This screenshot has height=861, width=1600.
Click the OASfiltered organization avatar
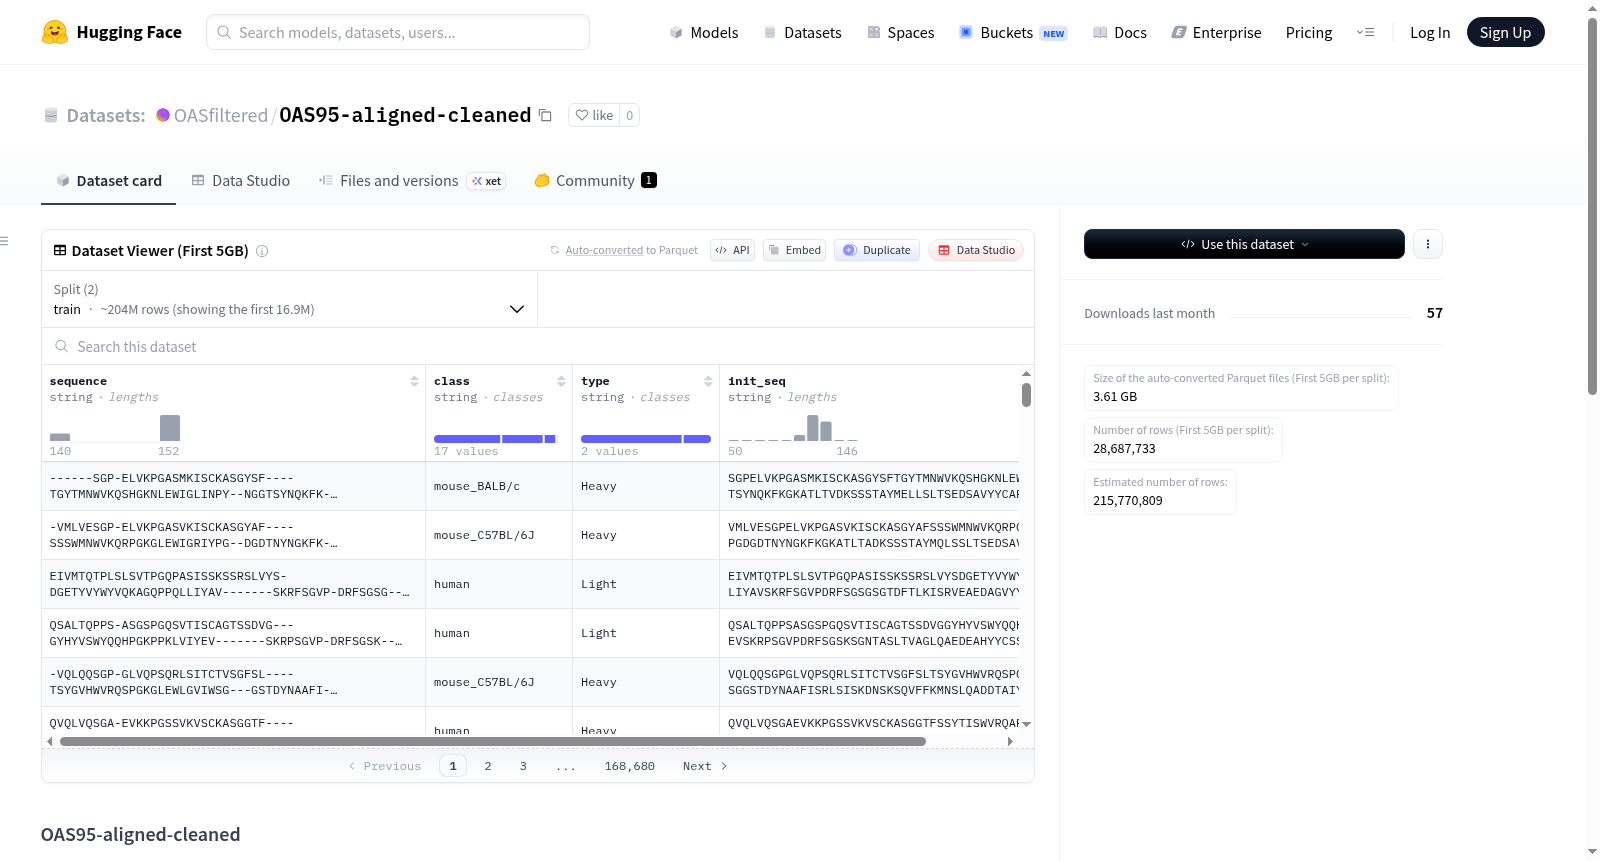[163, 115]
